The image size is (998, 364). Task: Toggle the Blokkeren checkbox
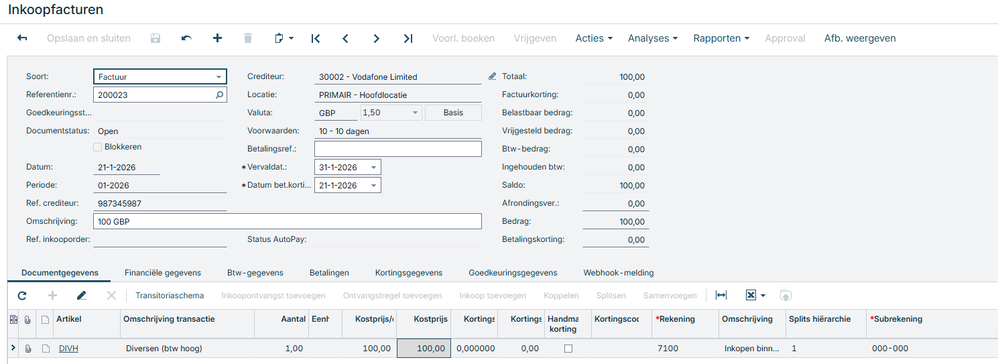(97, 147)
